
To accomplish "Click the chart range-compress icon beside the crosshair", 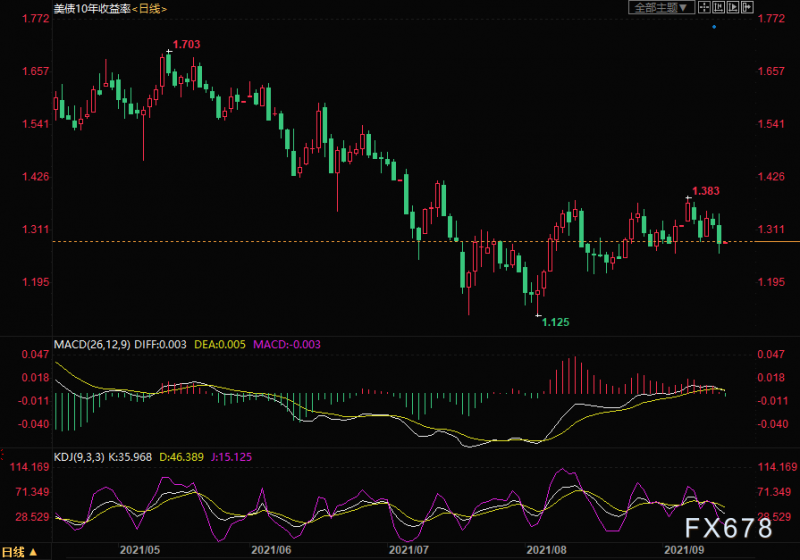I will click(719, 8).
